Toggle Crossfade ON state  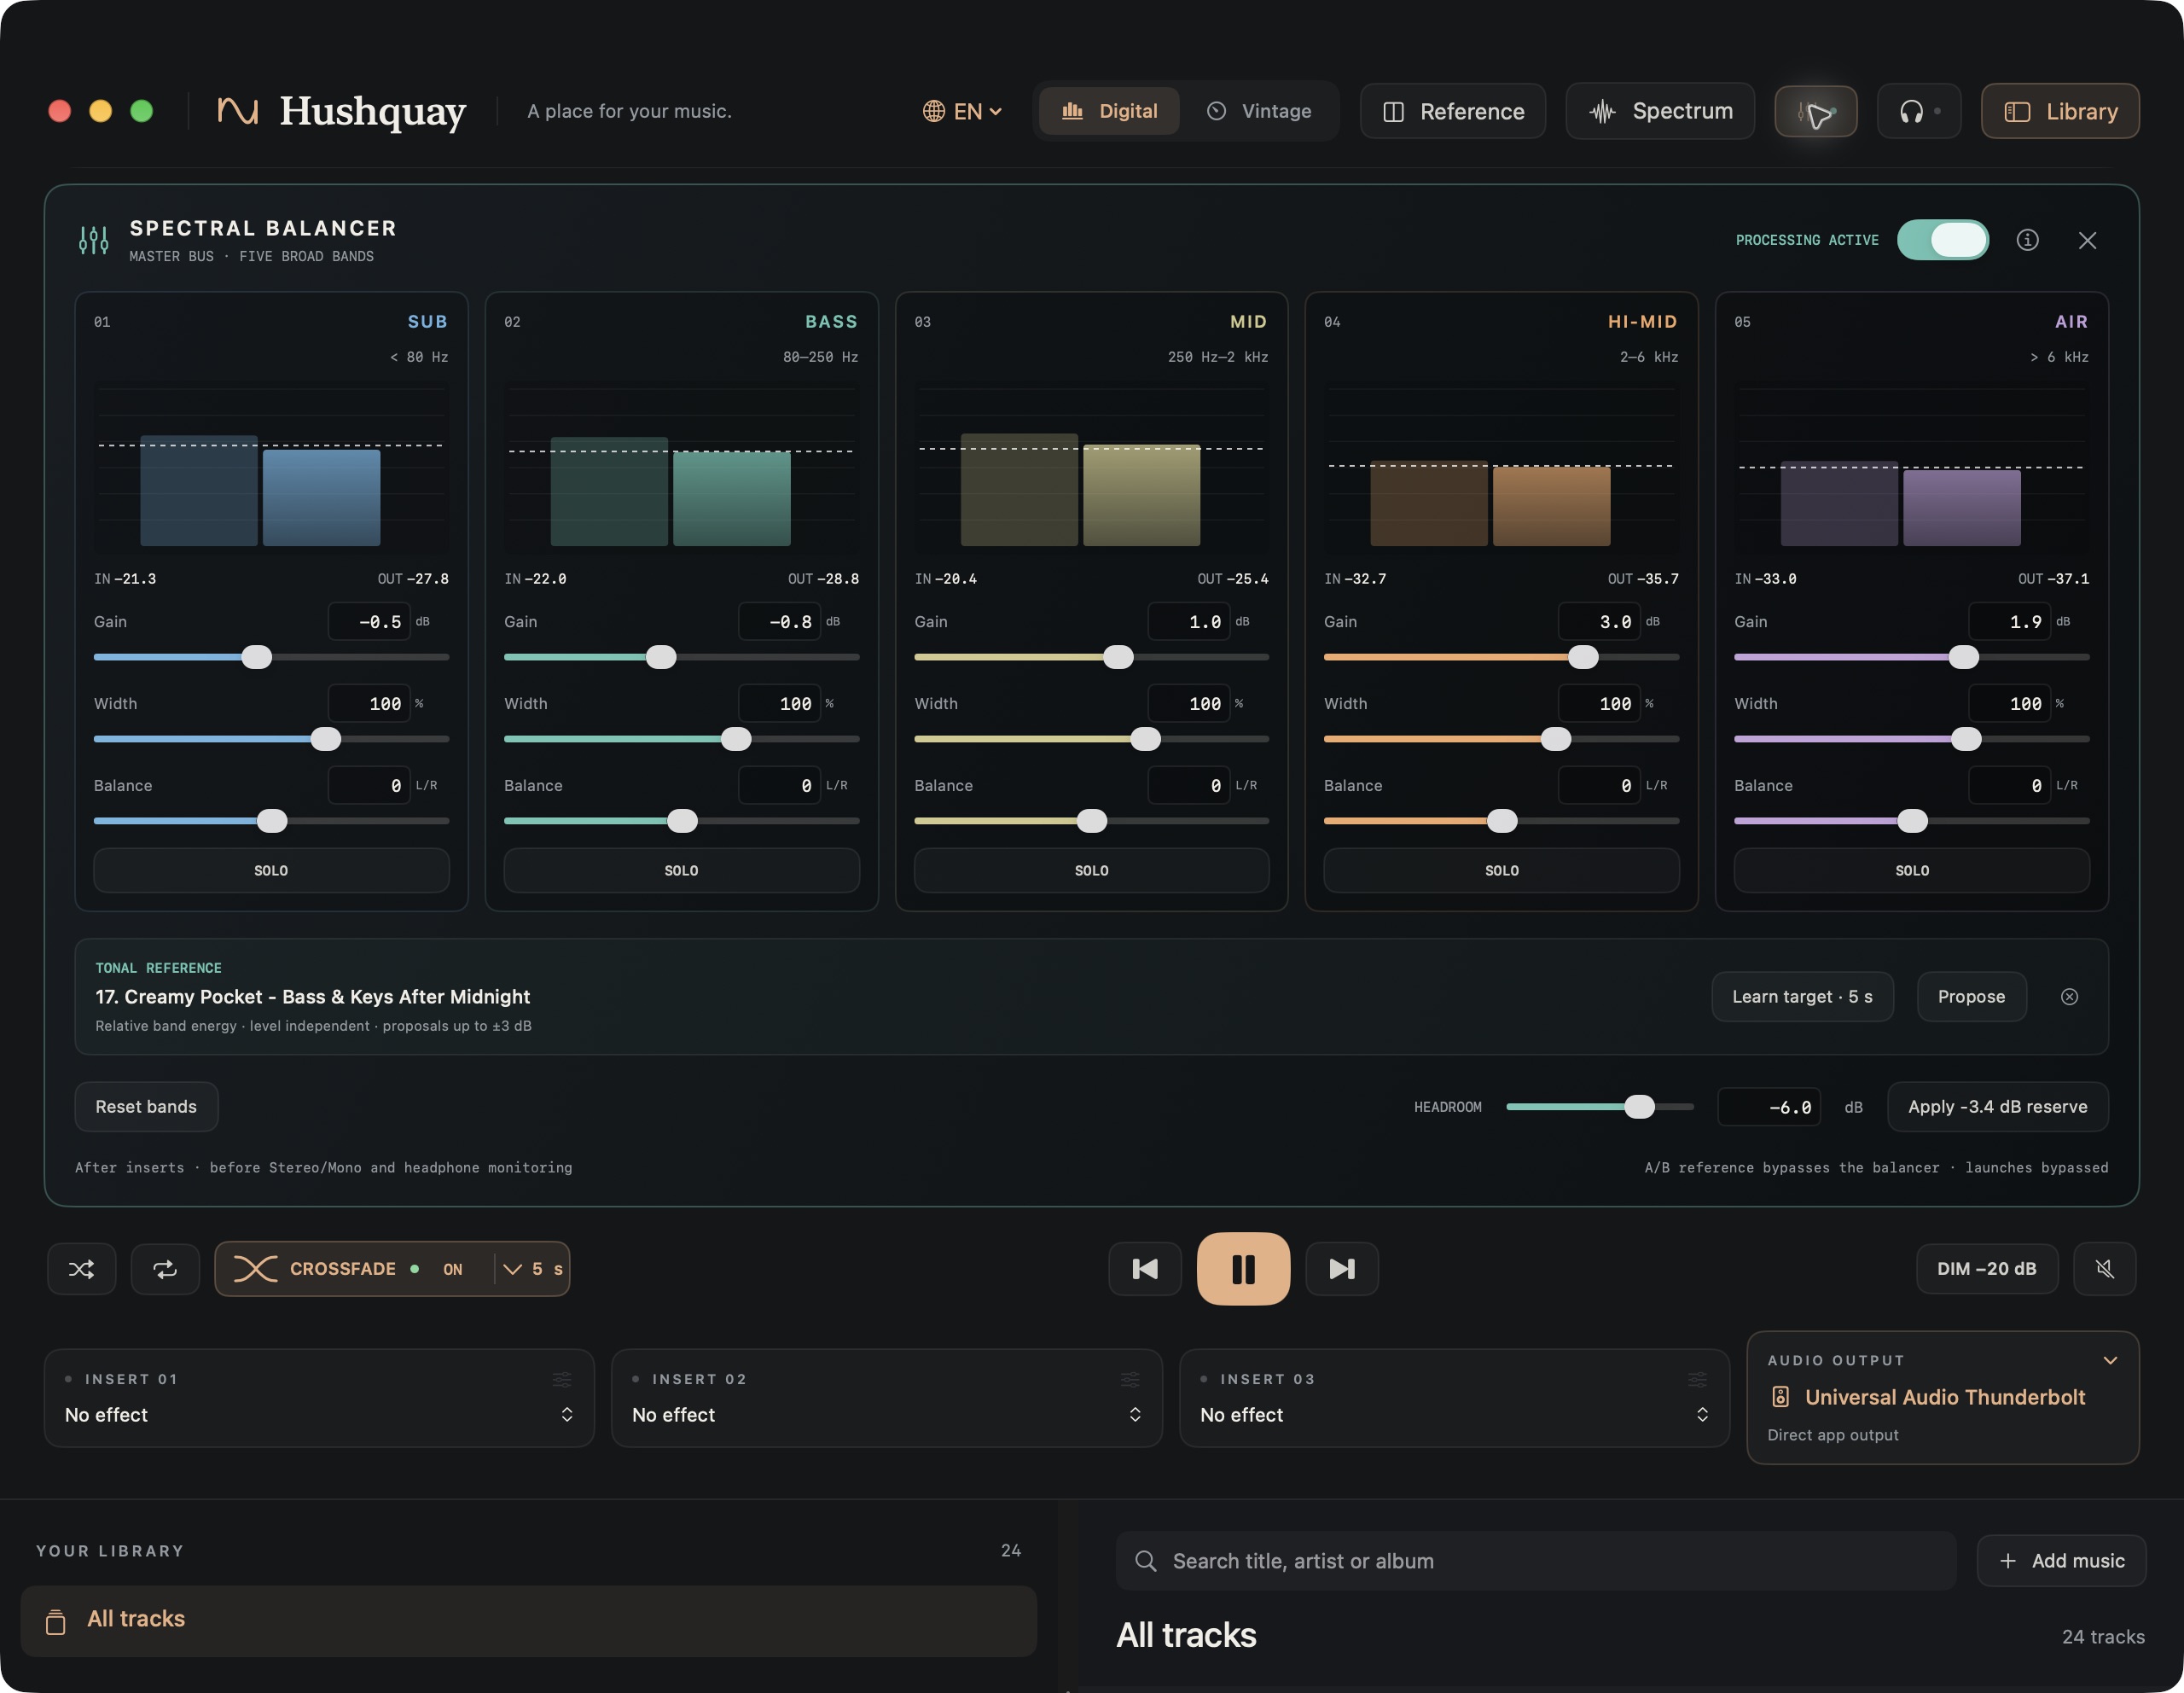click(452, 1269)
